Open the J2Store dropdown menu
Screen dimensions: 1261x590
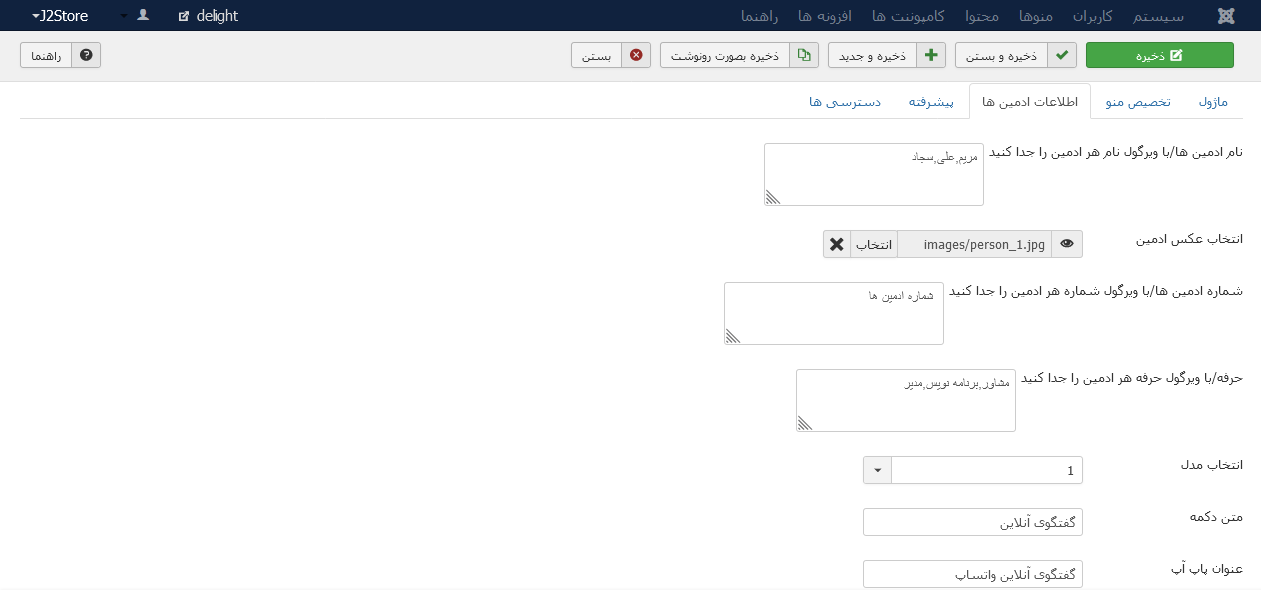click(x=60, y=15)
